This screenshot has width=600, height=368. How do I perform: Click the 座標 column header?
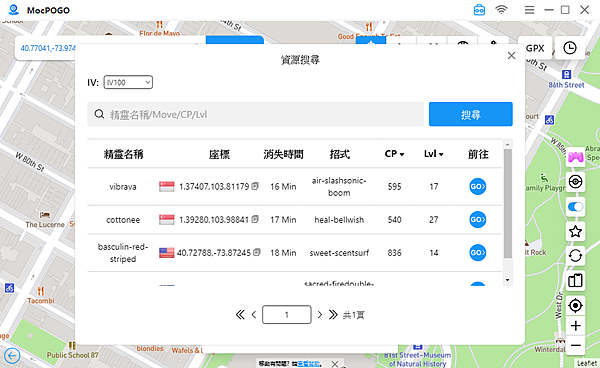219,154
